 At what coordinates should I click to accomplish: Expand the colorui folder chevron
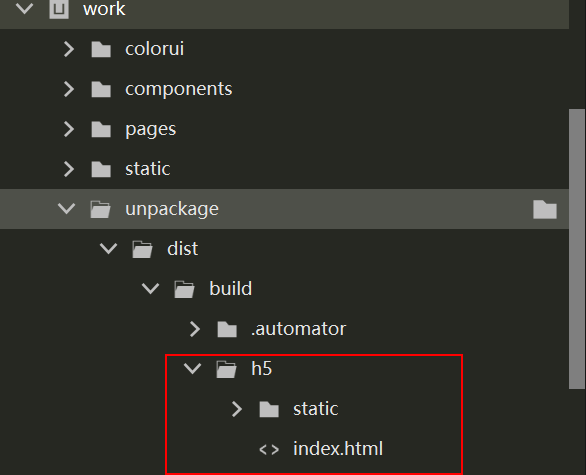[69, 49]
